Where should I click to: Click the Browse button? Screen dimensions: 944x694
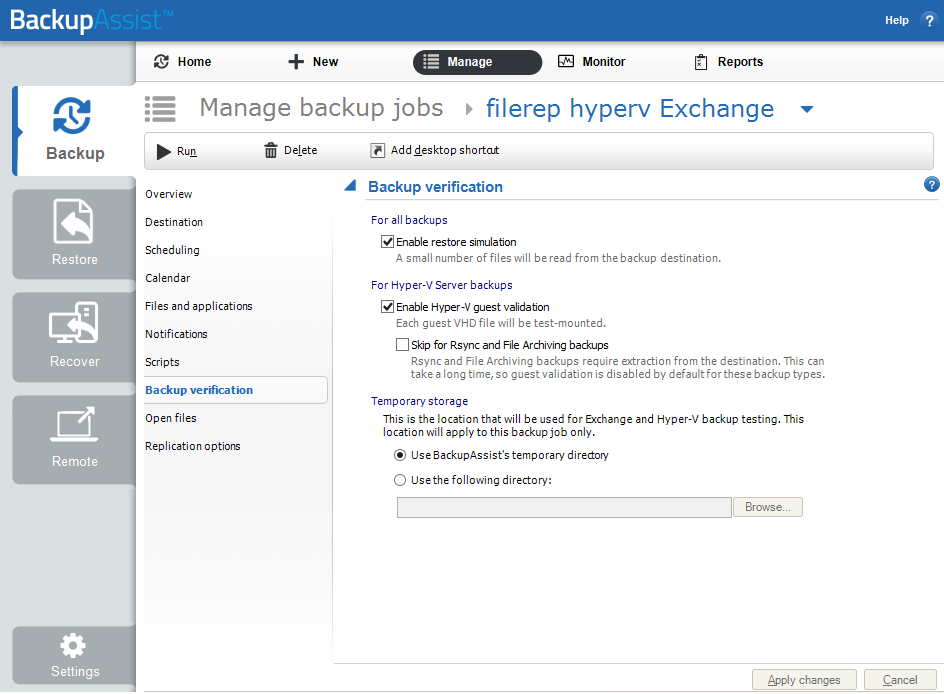tap(768, 507)
